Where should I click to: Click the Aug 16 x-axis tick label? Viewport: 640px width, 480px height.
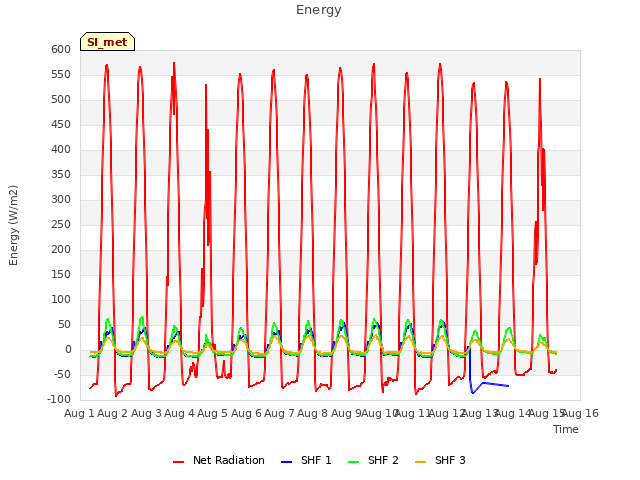[x=580, y=413]
